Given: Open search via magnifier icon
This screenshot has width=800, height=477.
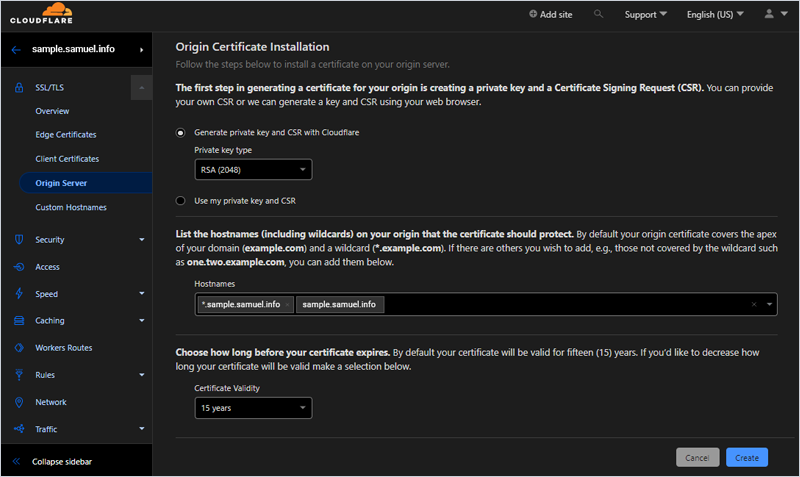Looking at the screenshot, I should [x=598, y=14].
